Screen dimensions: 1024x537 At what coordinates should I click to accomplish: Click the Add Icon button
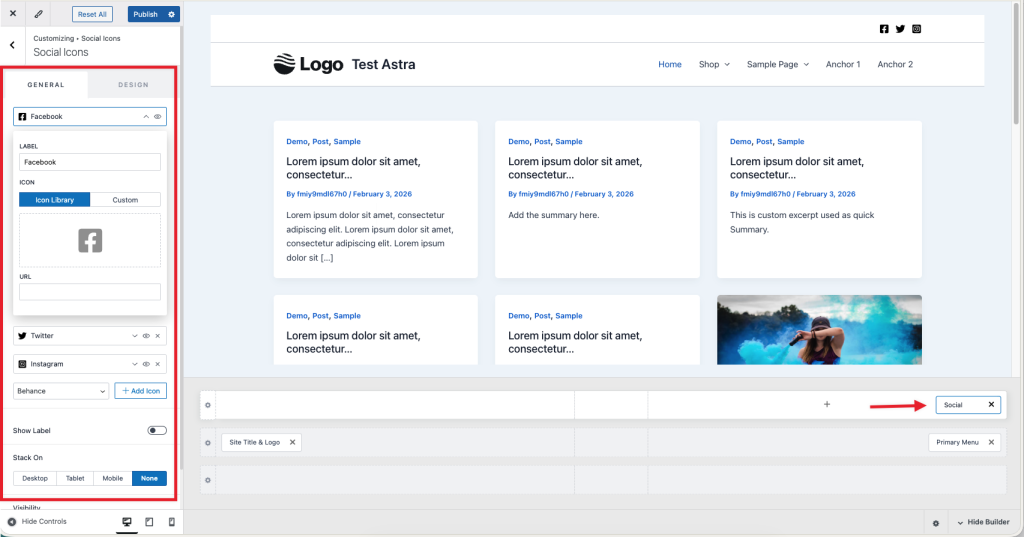click(x=141, y=391)
